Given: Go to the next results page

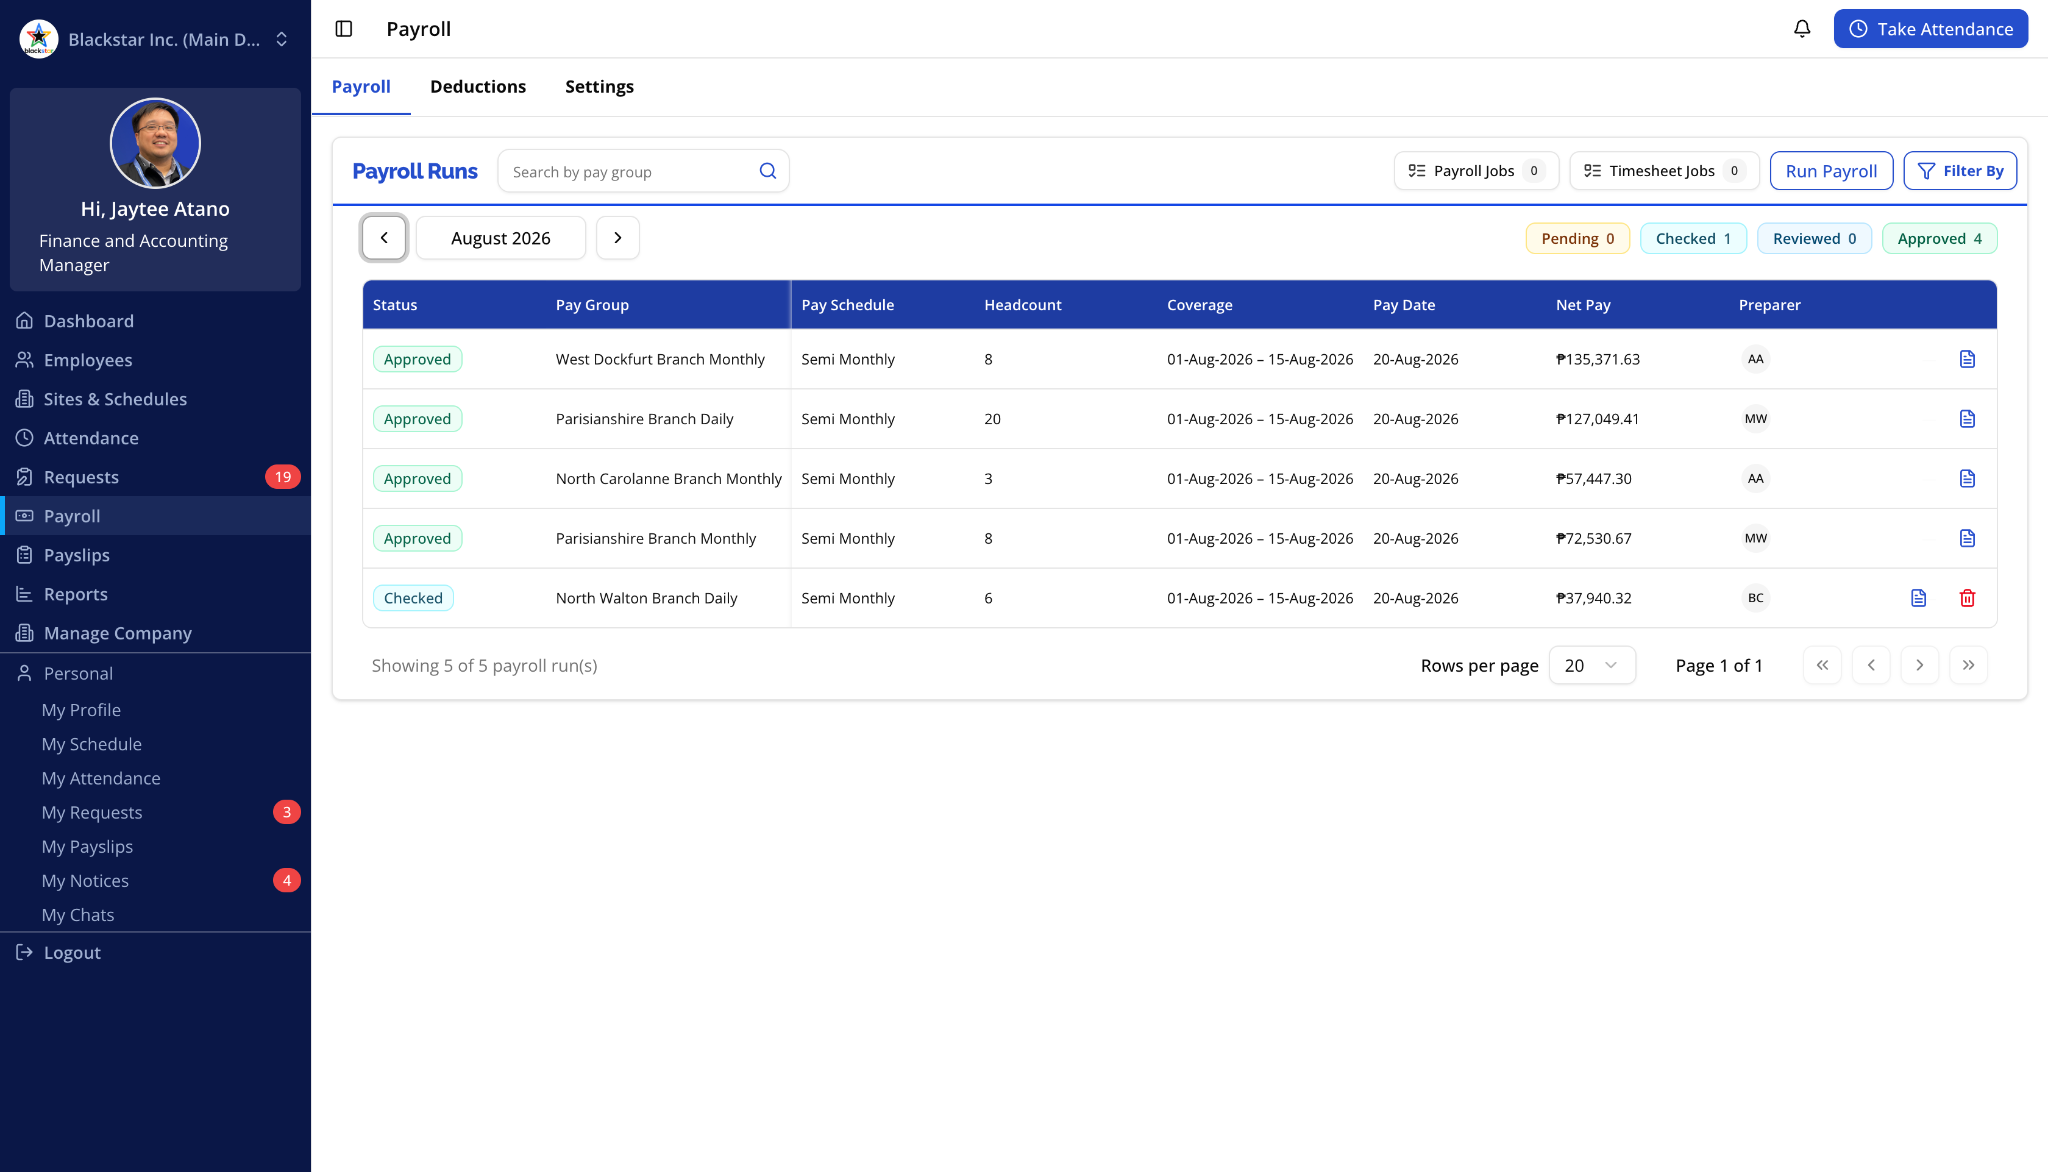Looking at the screenshot, I should pos(1919,665).
